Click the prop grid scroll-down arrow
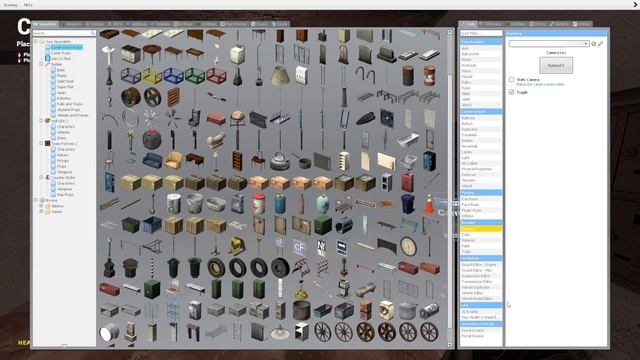The image size is (640, 360). point(450,345)
